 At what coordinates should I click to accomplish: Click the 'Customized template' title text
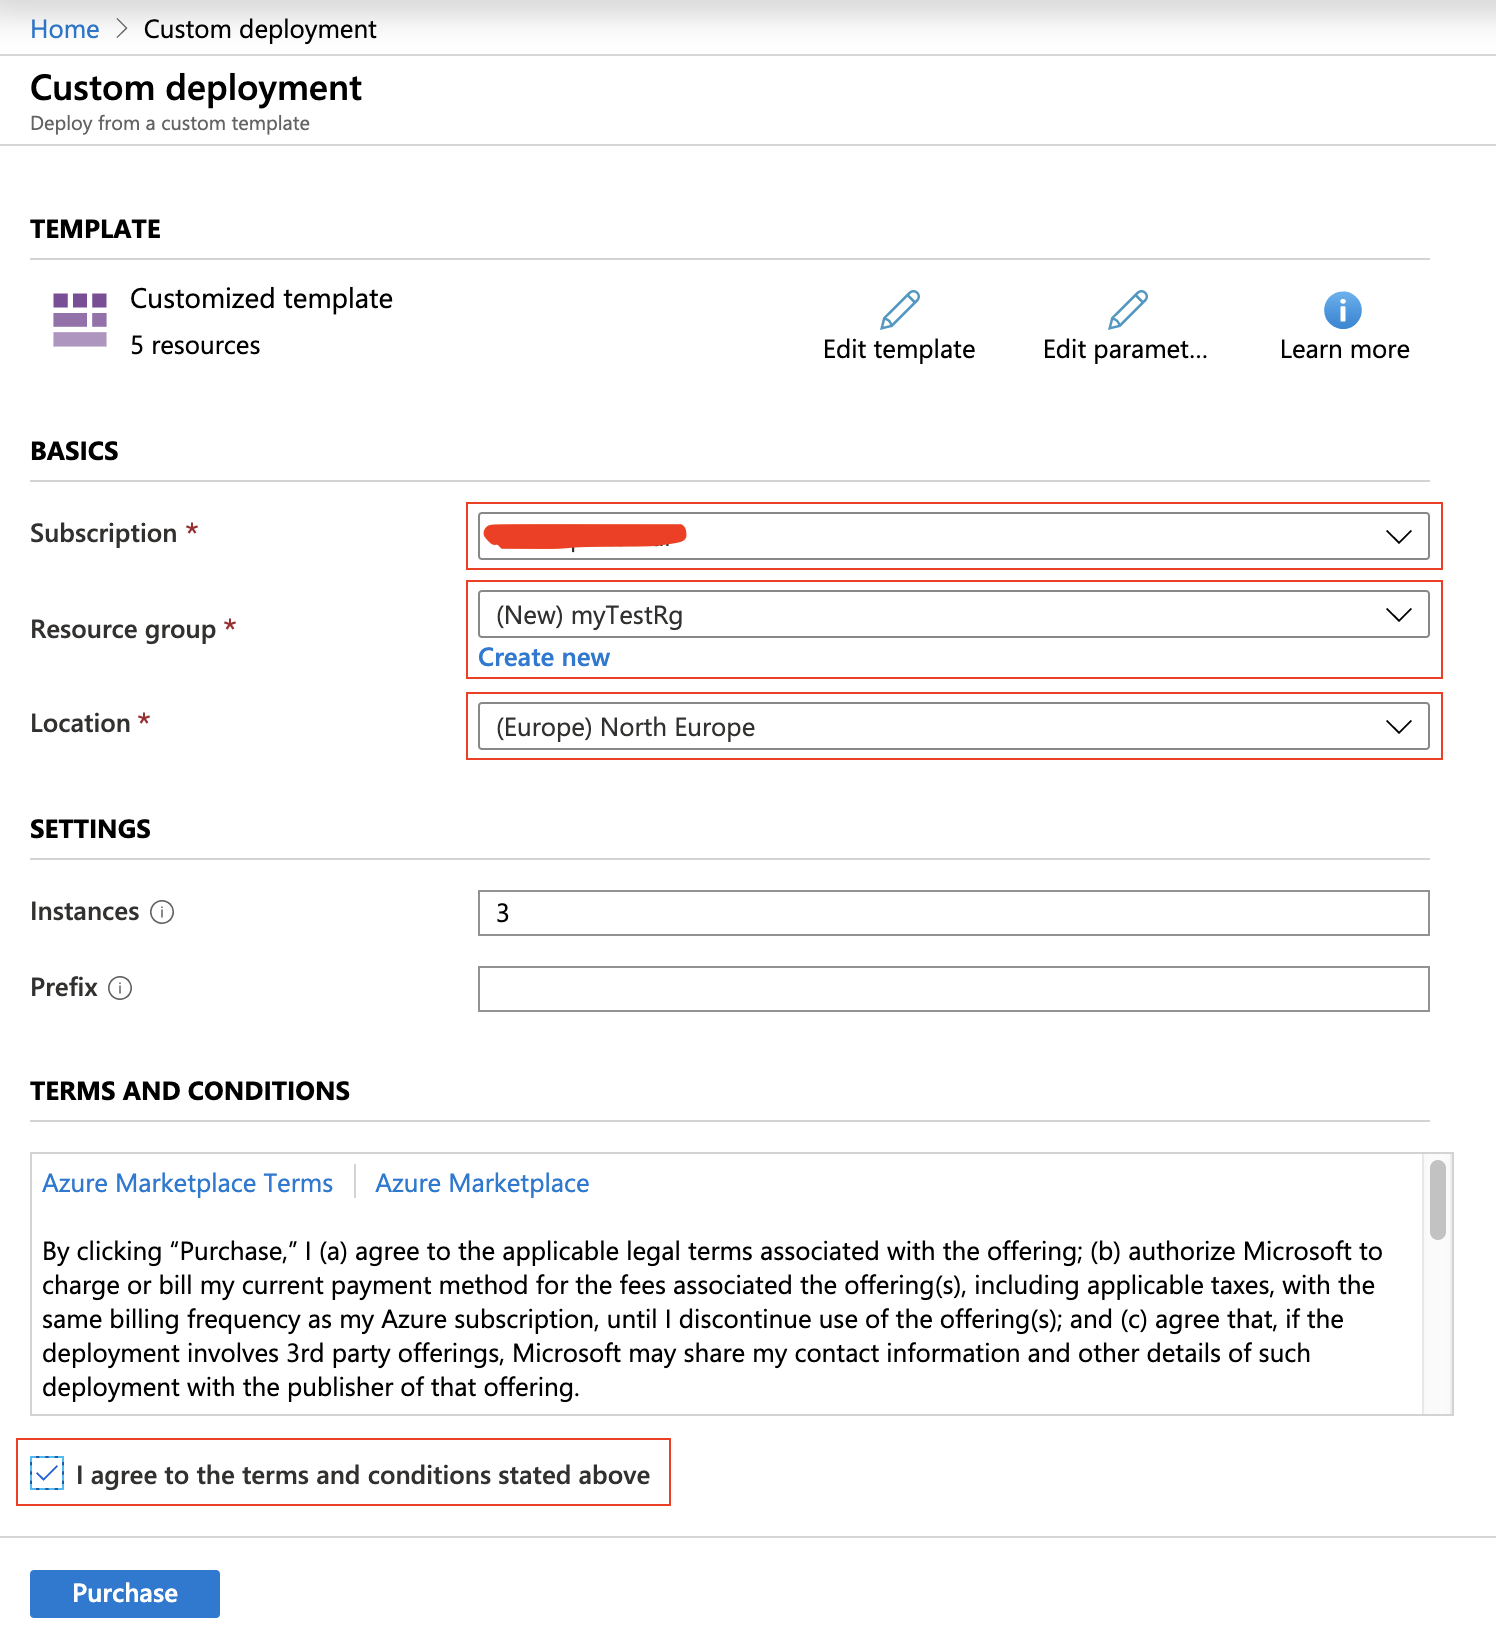(261, 298)
